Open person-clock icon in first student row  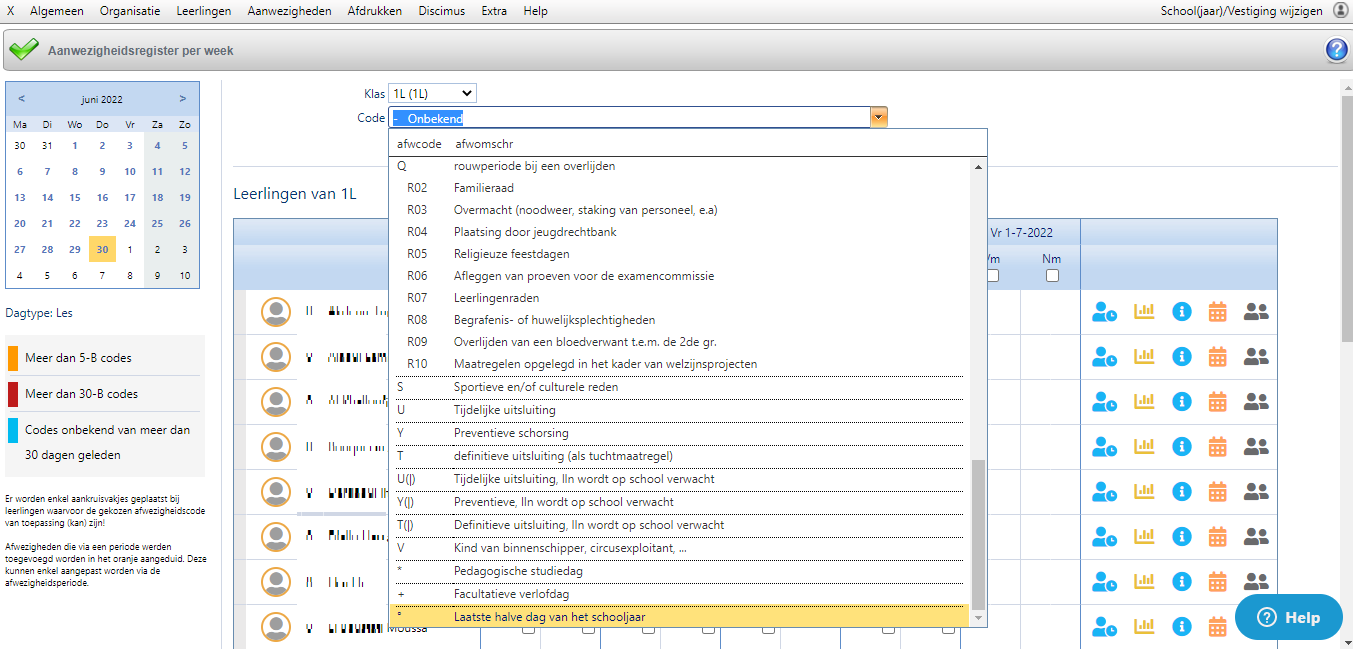(1105, 312)
